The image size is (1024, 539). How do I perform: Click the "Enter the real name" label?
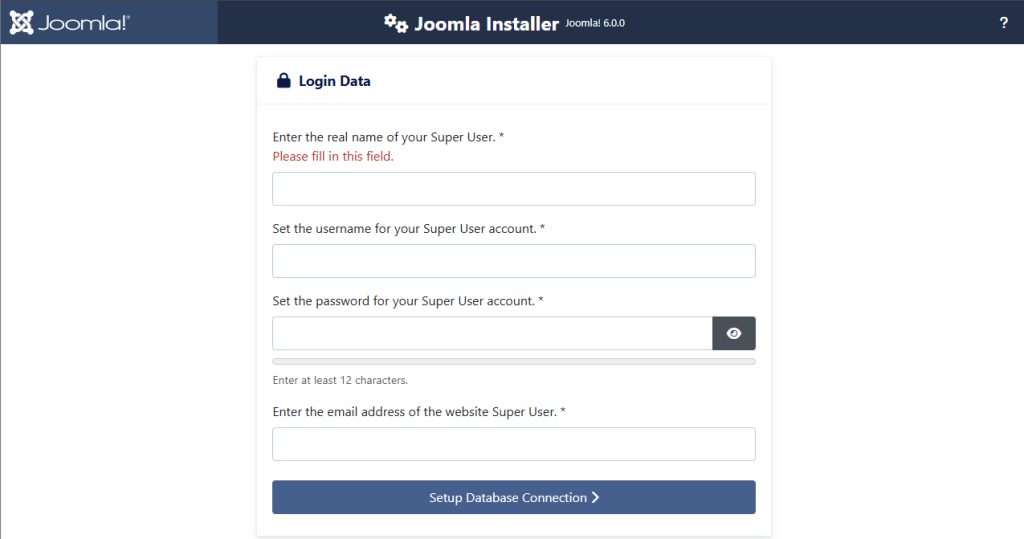[x=388, y=137]
